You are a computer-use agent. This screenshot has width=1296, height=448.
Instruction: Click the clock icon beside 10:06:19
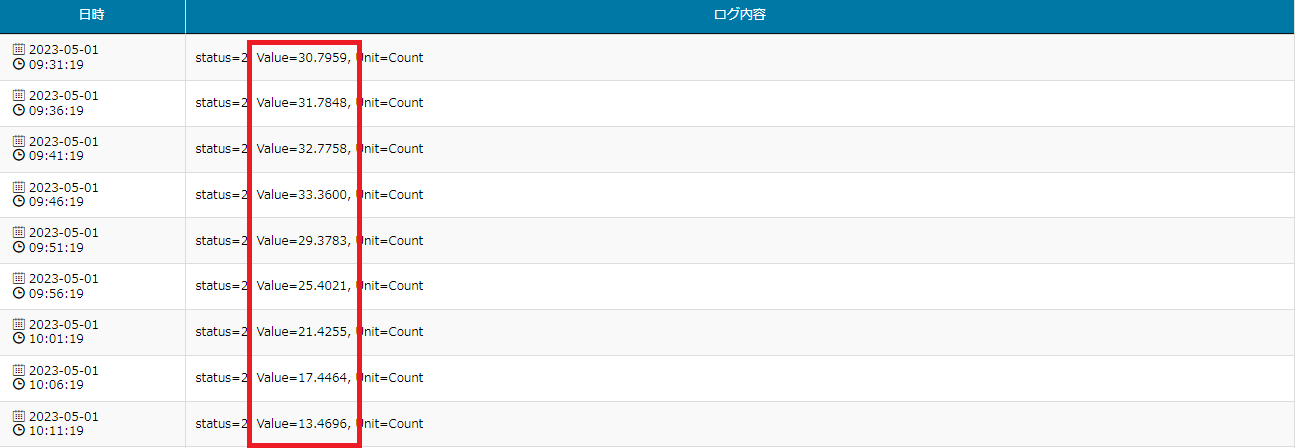pos(18,385)
